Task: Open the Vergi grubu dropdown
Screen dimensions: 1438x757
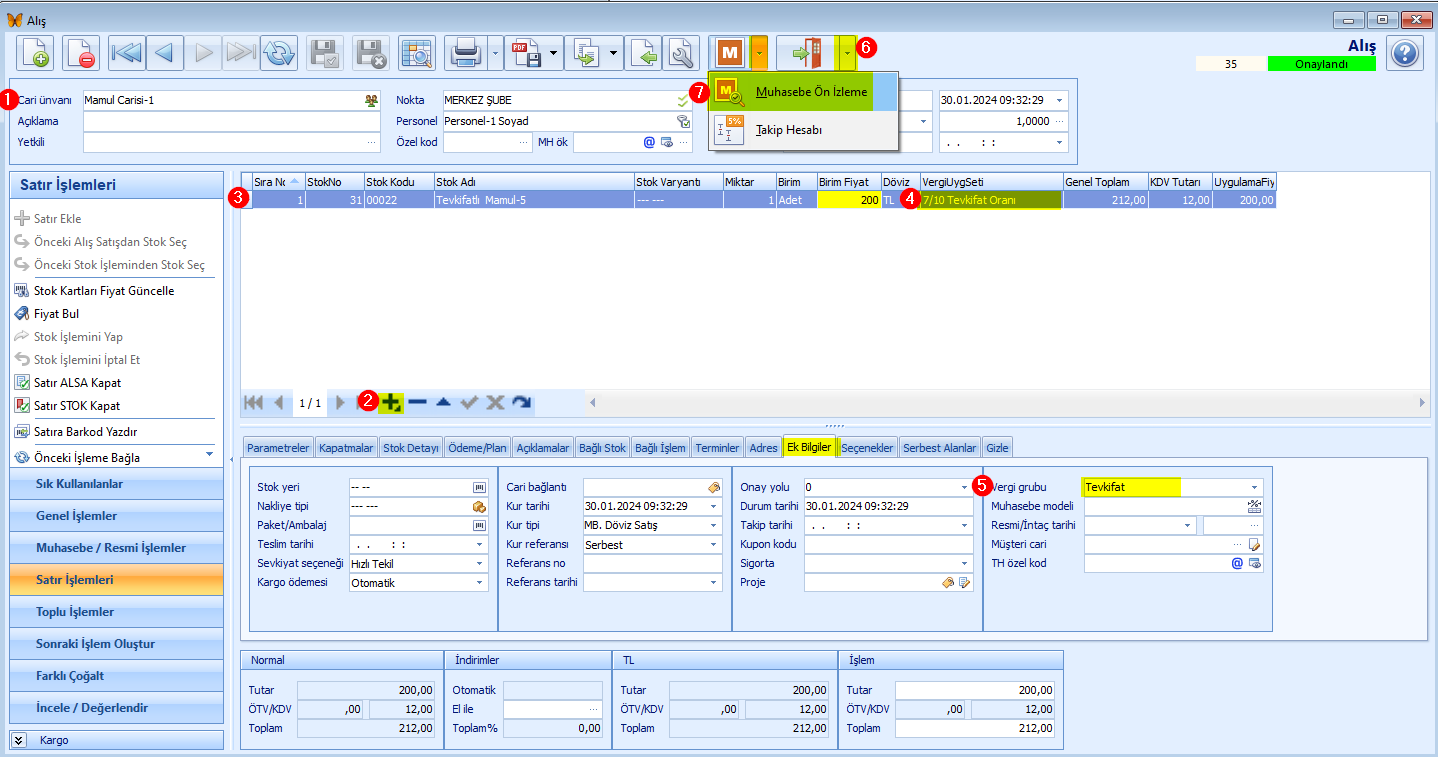Action: click(1254, 487)
